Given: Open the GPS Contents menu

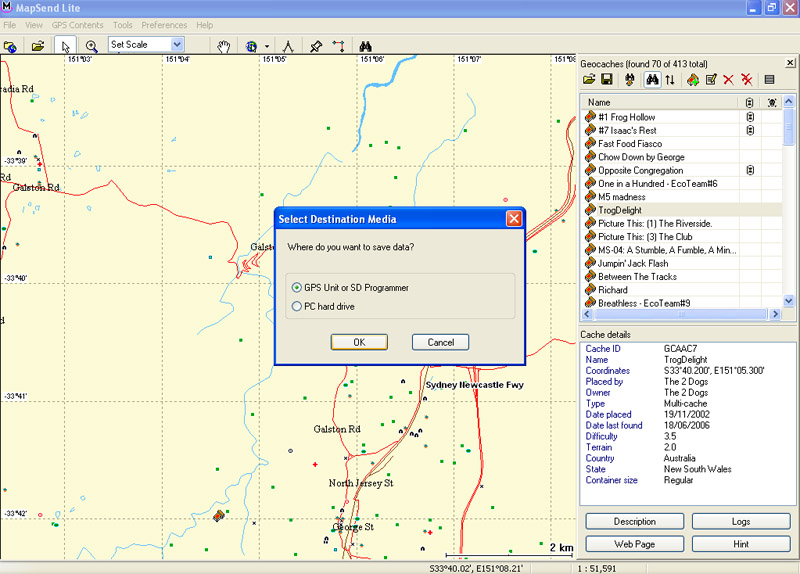Looking at the screenshot, I should (x=77, y=25).
